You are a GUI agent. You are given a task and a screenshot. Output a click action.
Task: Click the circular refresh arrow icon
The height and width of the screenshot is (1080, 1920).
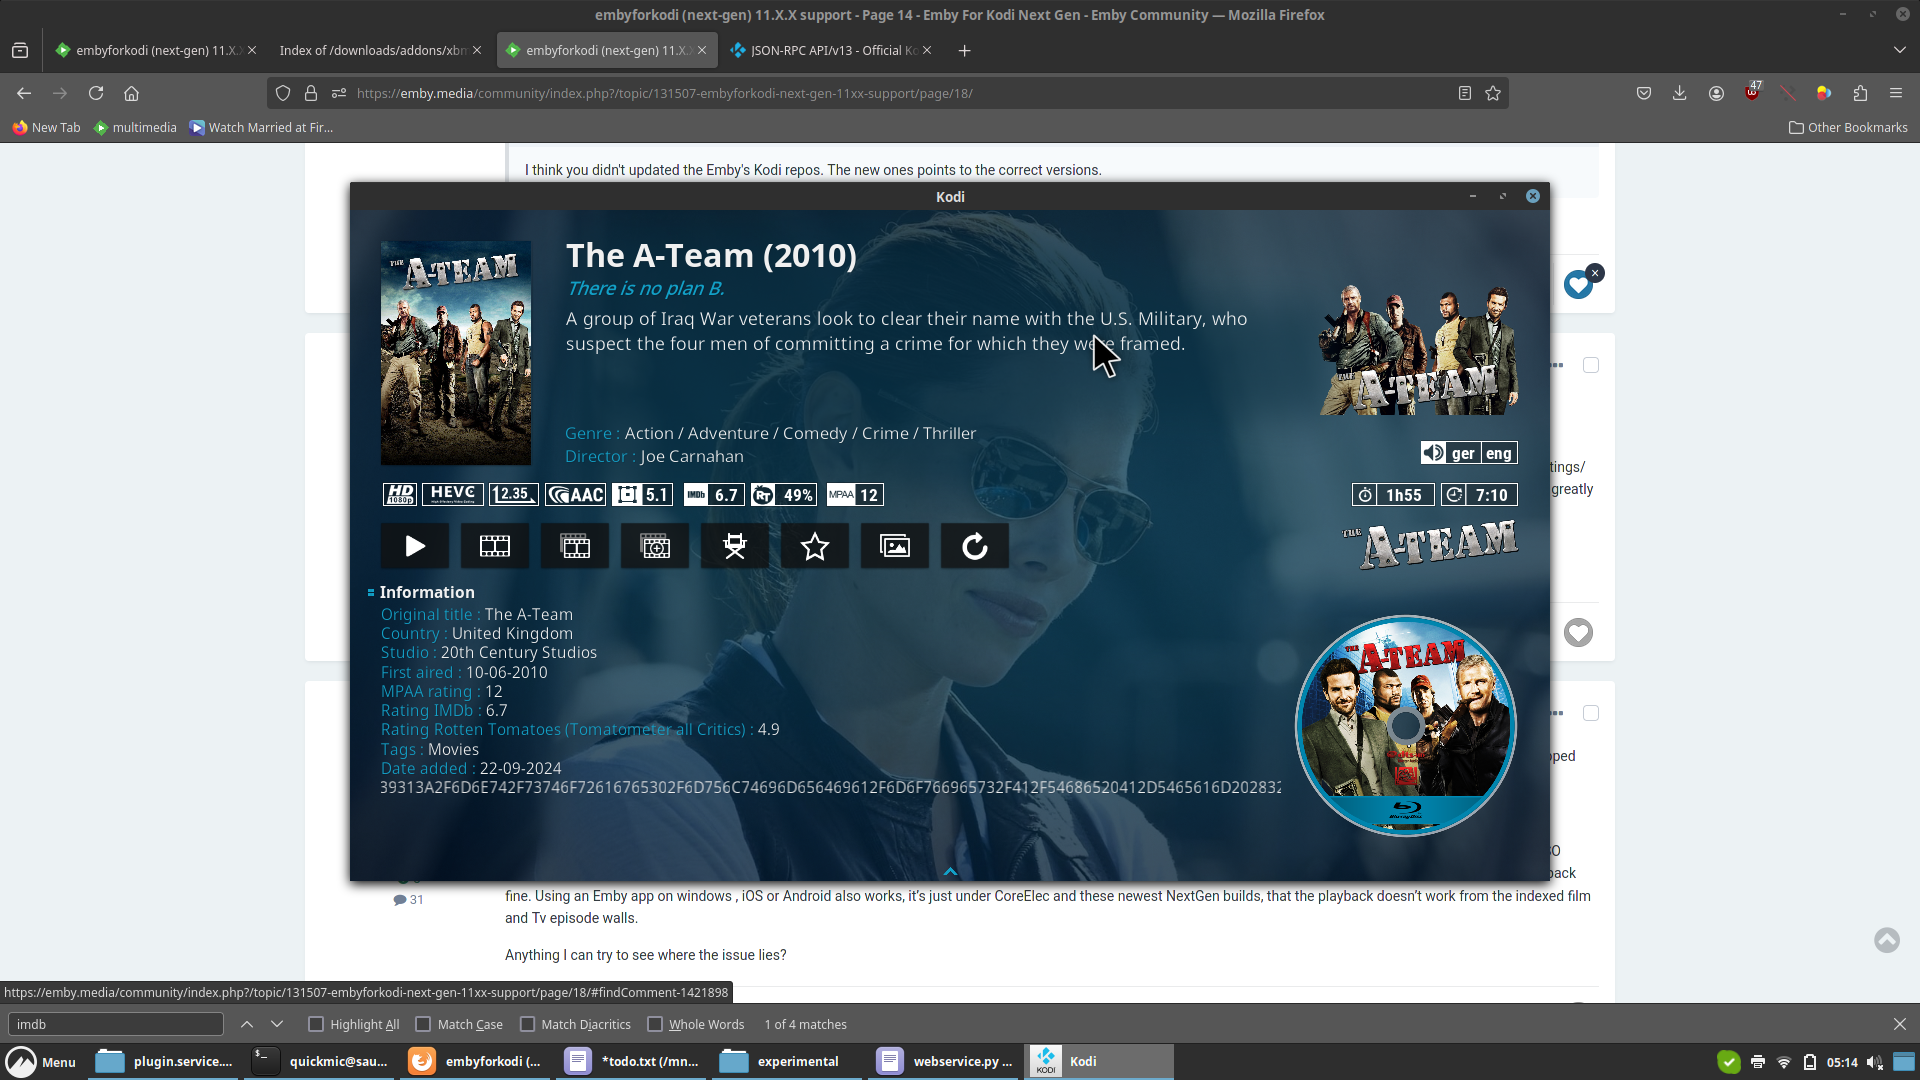pyautogui.click(x=975, y=546)
